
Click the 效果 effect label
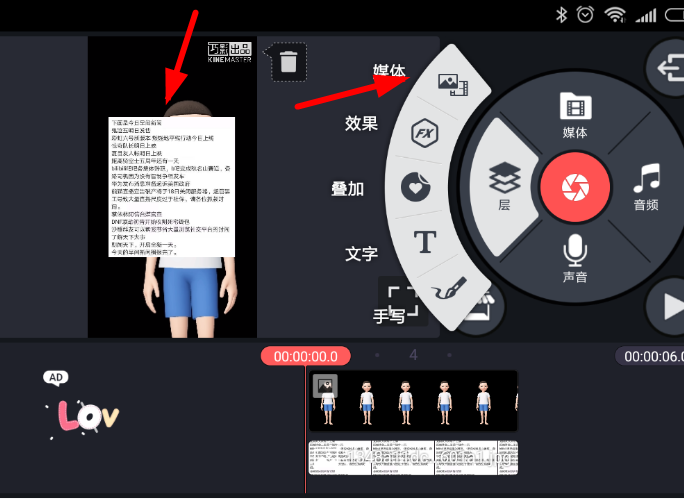[361, 123]
